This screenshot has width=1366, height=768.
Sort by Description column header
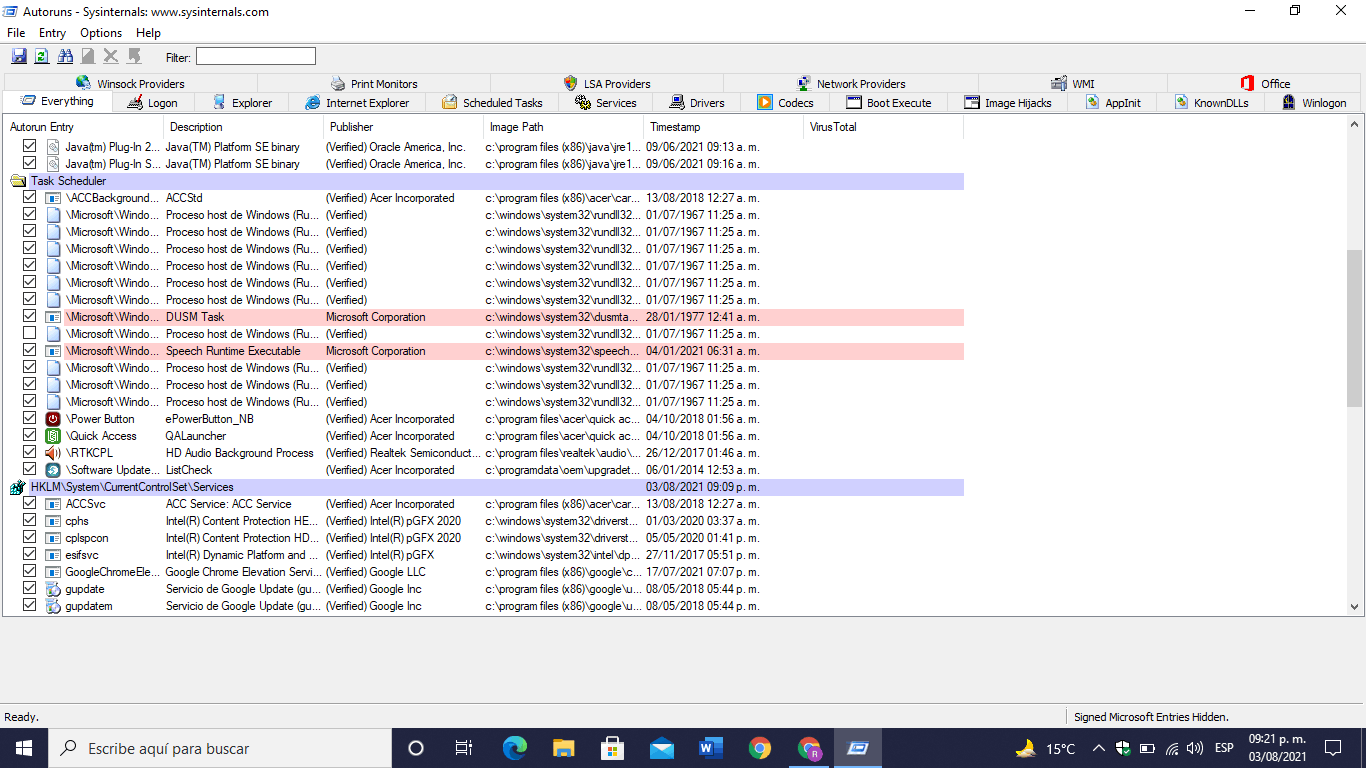pyautogui.click(x=244, y=127)
